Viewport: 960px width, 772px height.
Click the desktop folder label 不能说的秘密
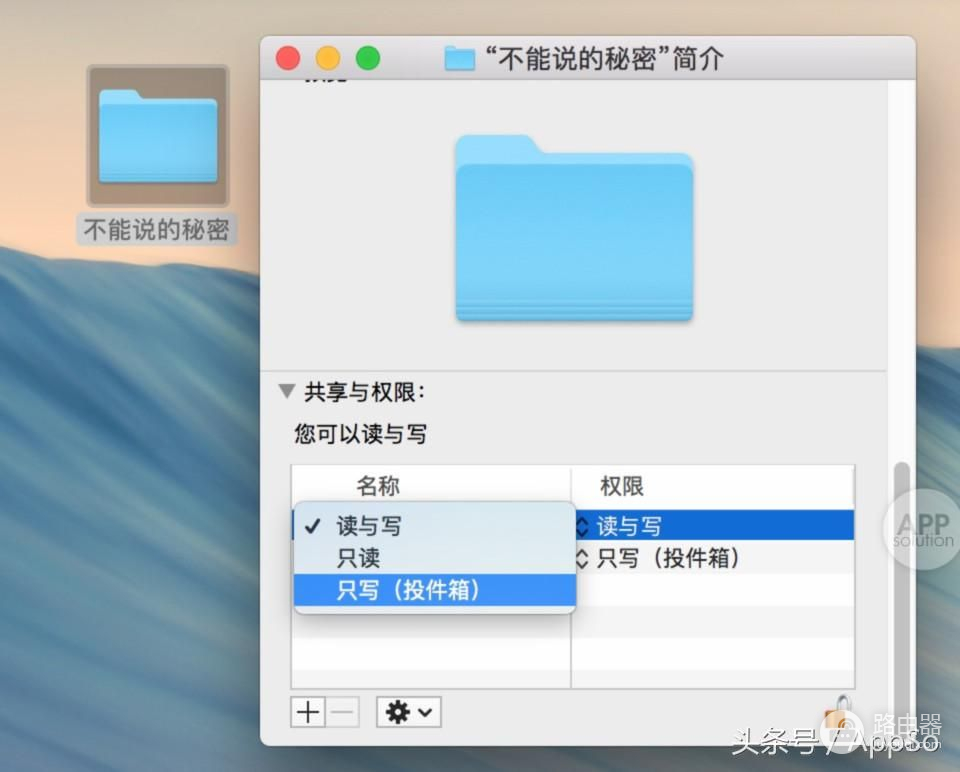point(157,230)
